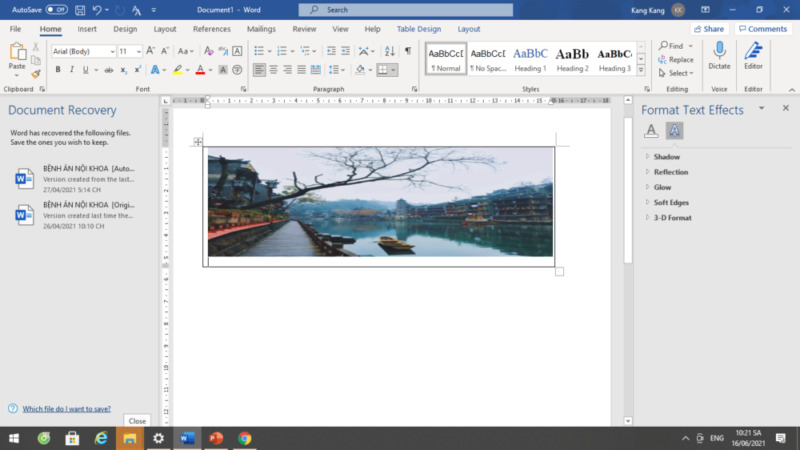Click the table move handle
Viewport: 800px width, 450px height.
click(198, 142)
